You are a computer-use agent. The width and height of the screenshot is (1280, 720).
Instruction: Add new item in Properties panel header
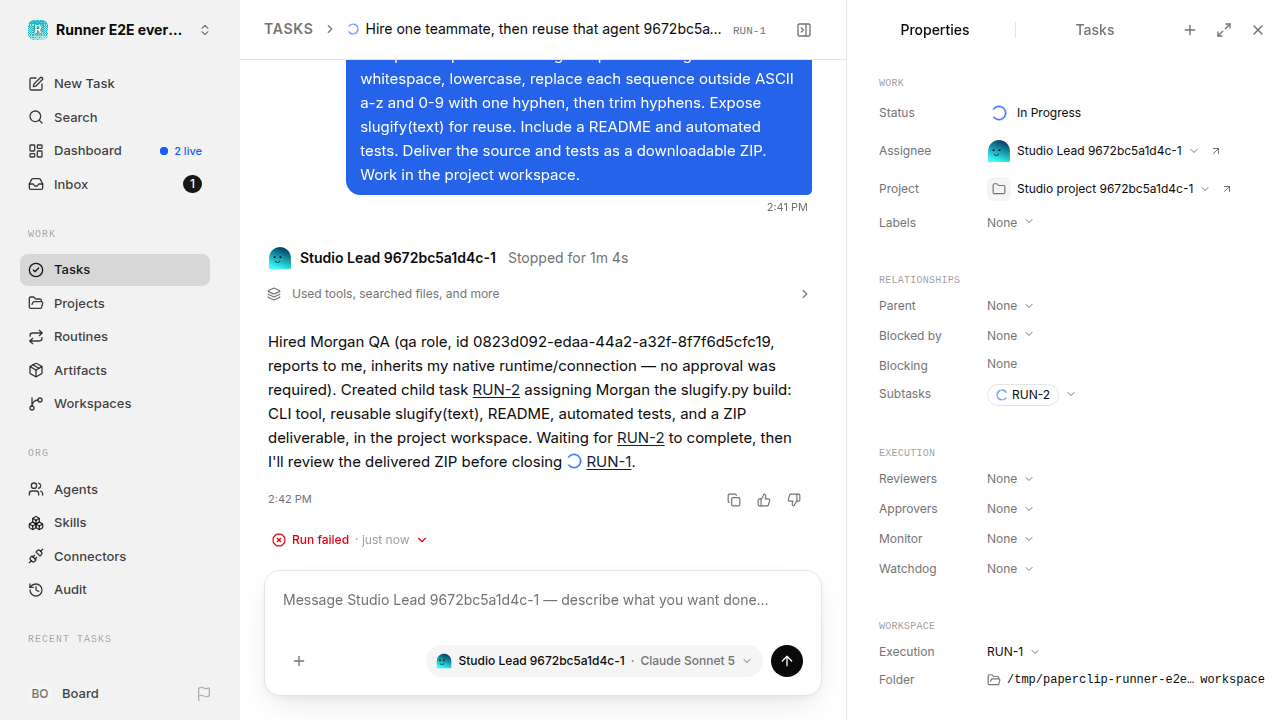(1190, 30)
